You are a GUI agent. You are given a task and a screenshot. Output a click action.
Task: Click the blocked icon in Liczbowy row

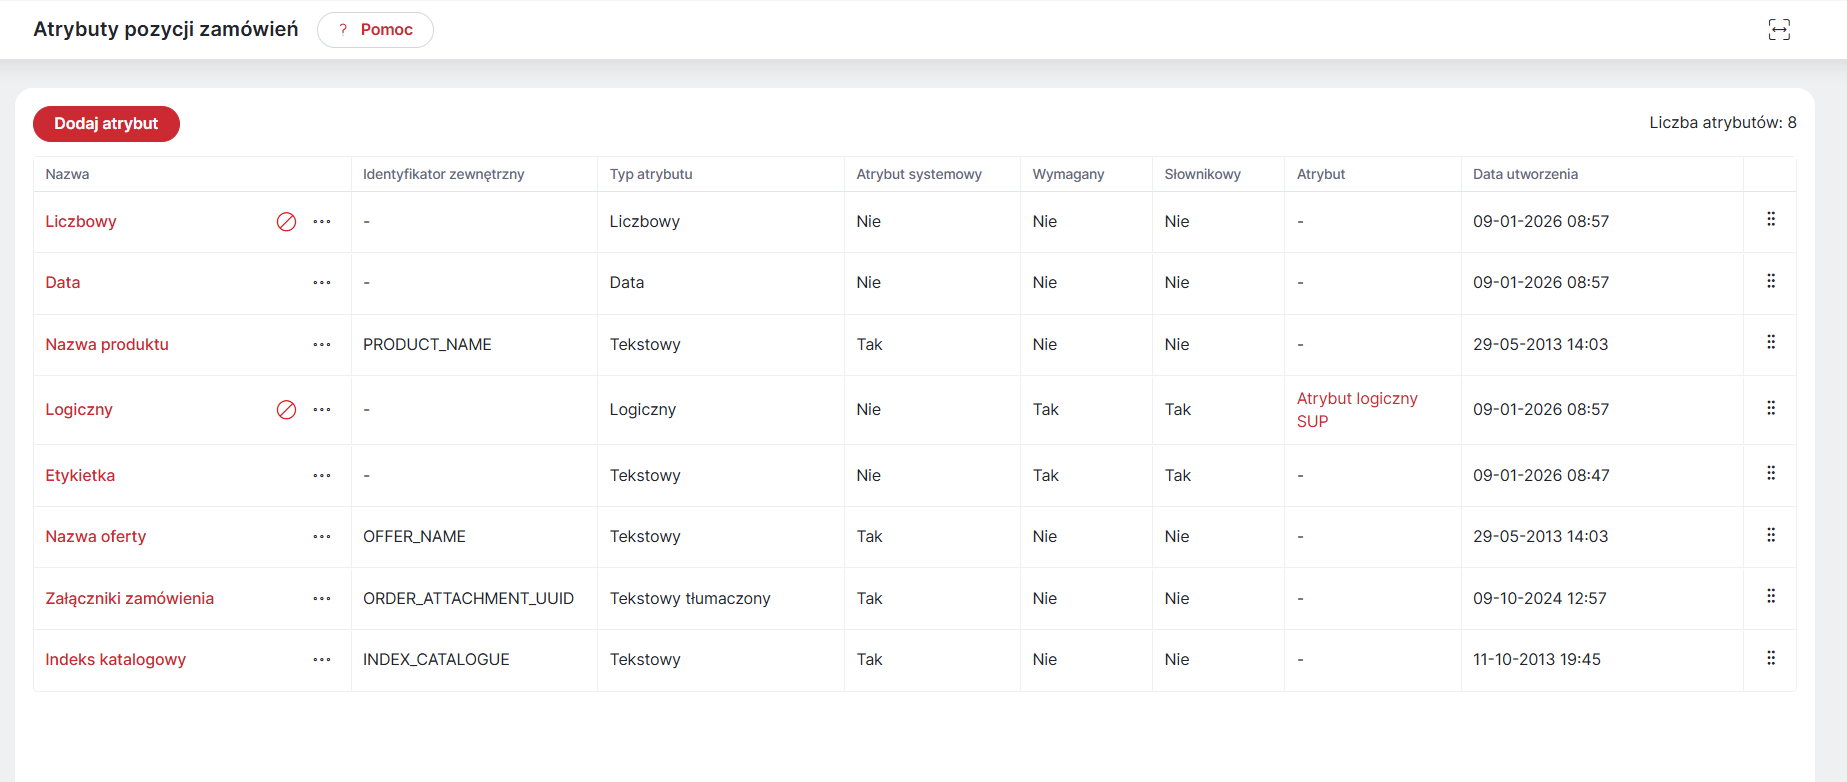286,222
